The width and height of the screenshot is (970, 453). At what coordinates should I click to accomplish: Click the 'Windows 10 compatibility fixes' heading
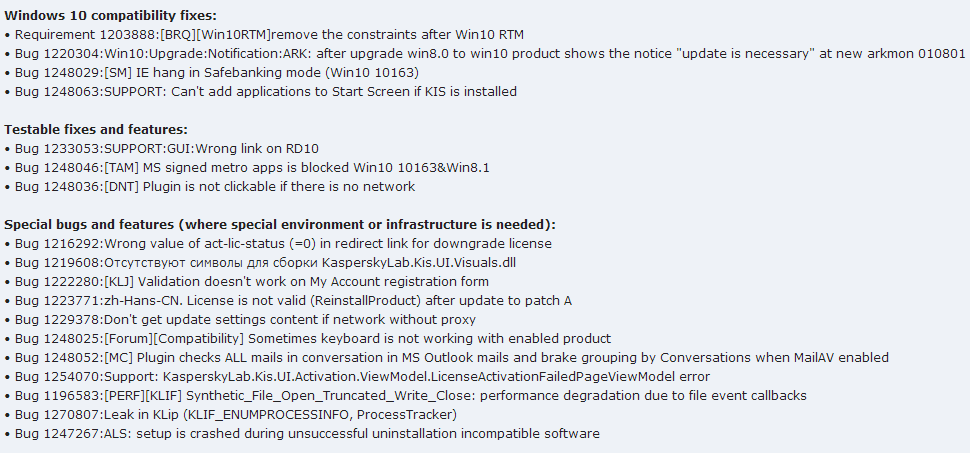coord(111,16)
